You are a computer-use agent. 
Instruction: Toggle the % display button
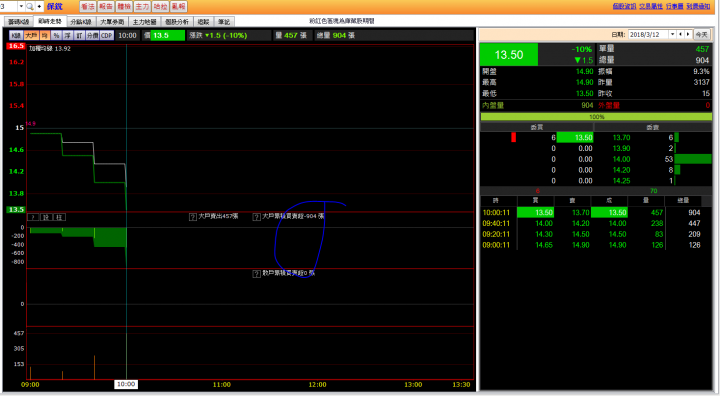pyautogui.click(x=56, y=35)
